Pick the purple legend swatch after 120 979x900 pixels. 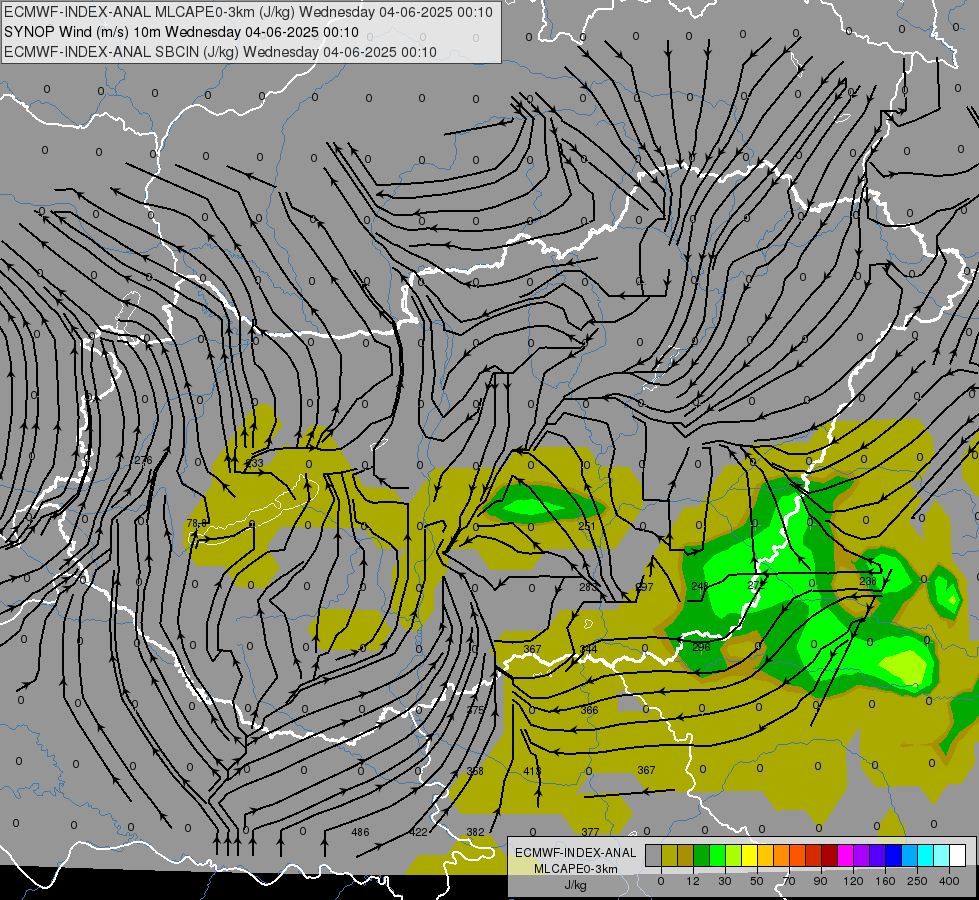click(x=862, y=856)
